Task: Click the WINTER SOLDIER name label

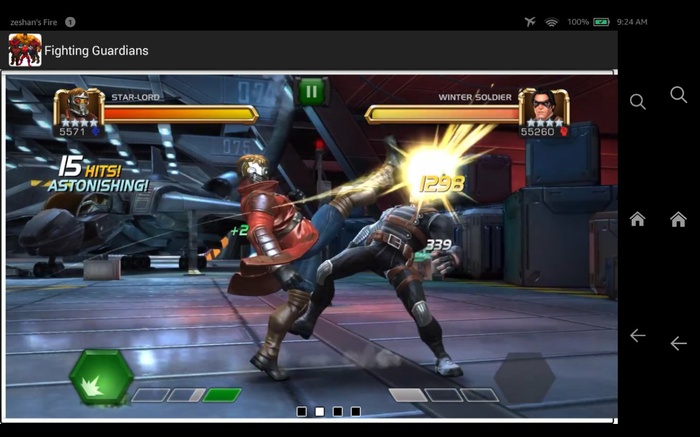Action: point(475,97)
